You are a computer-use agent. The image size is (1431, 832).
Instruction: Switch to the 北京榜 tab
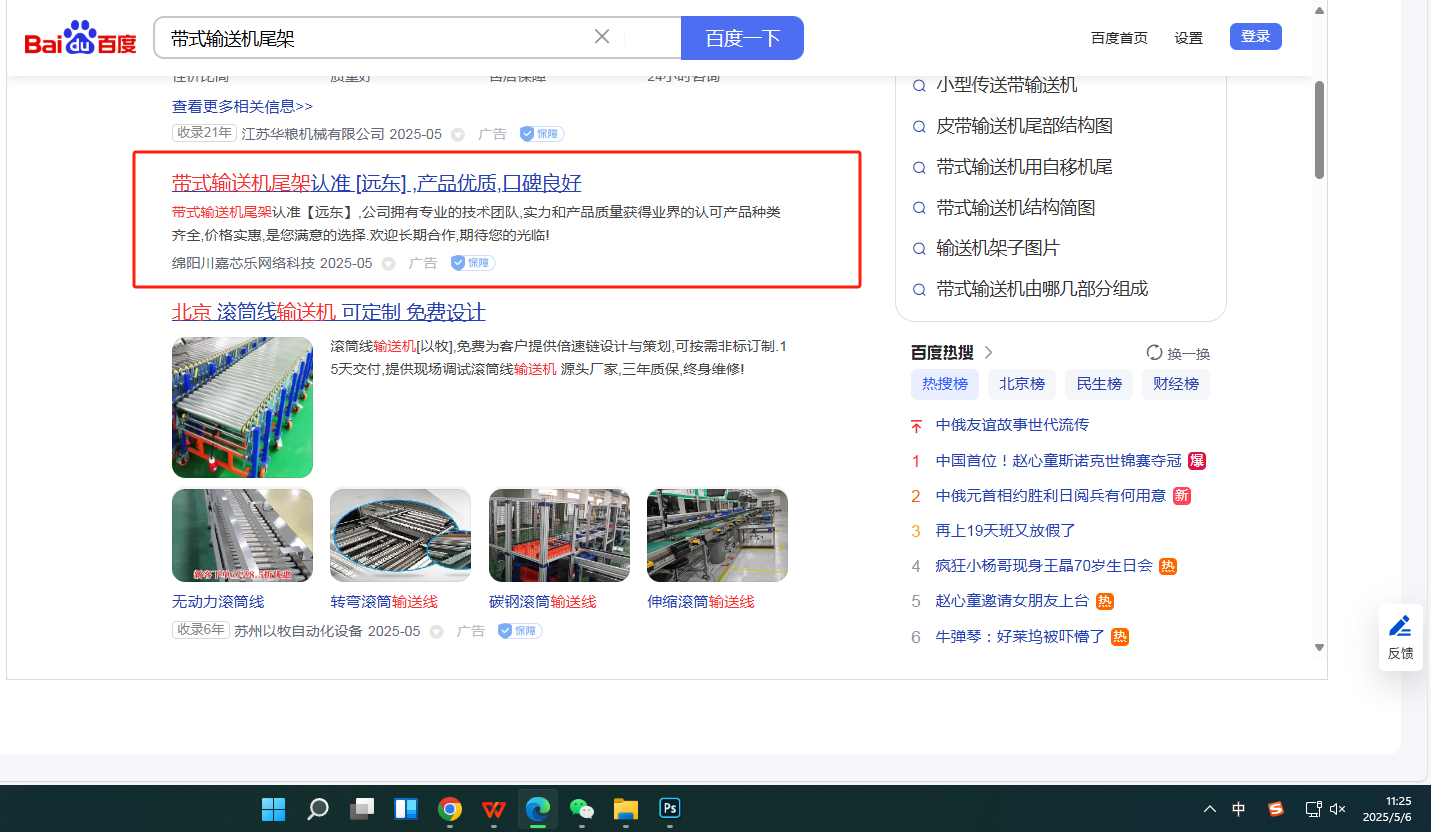coord(1021,384)
